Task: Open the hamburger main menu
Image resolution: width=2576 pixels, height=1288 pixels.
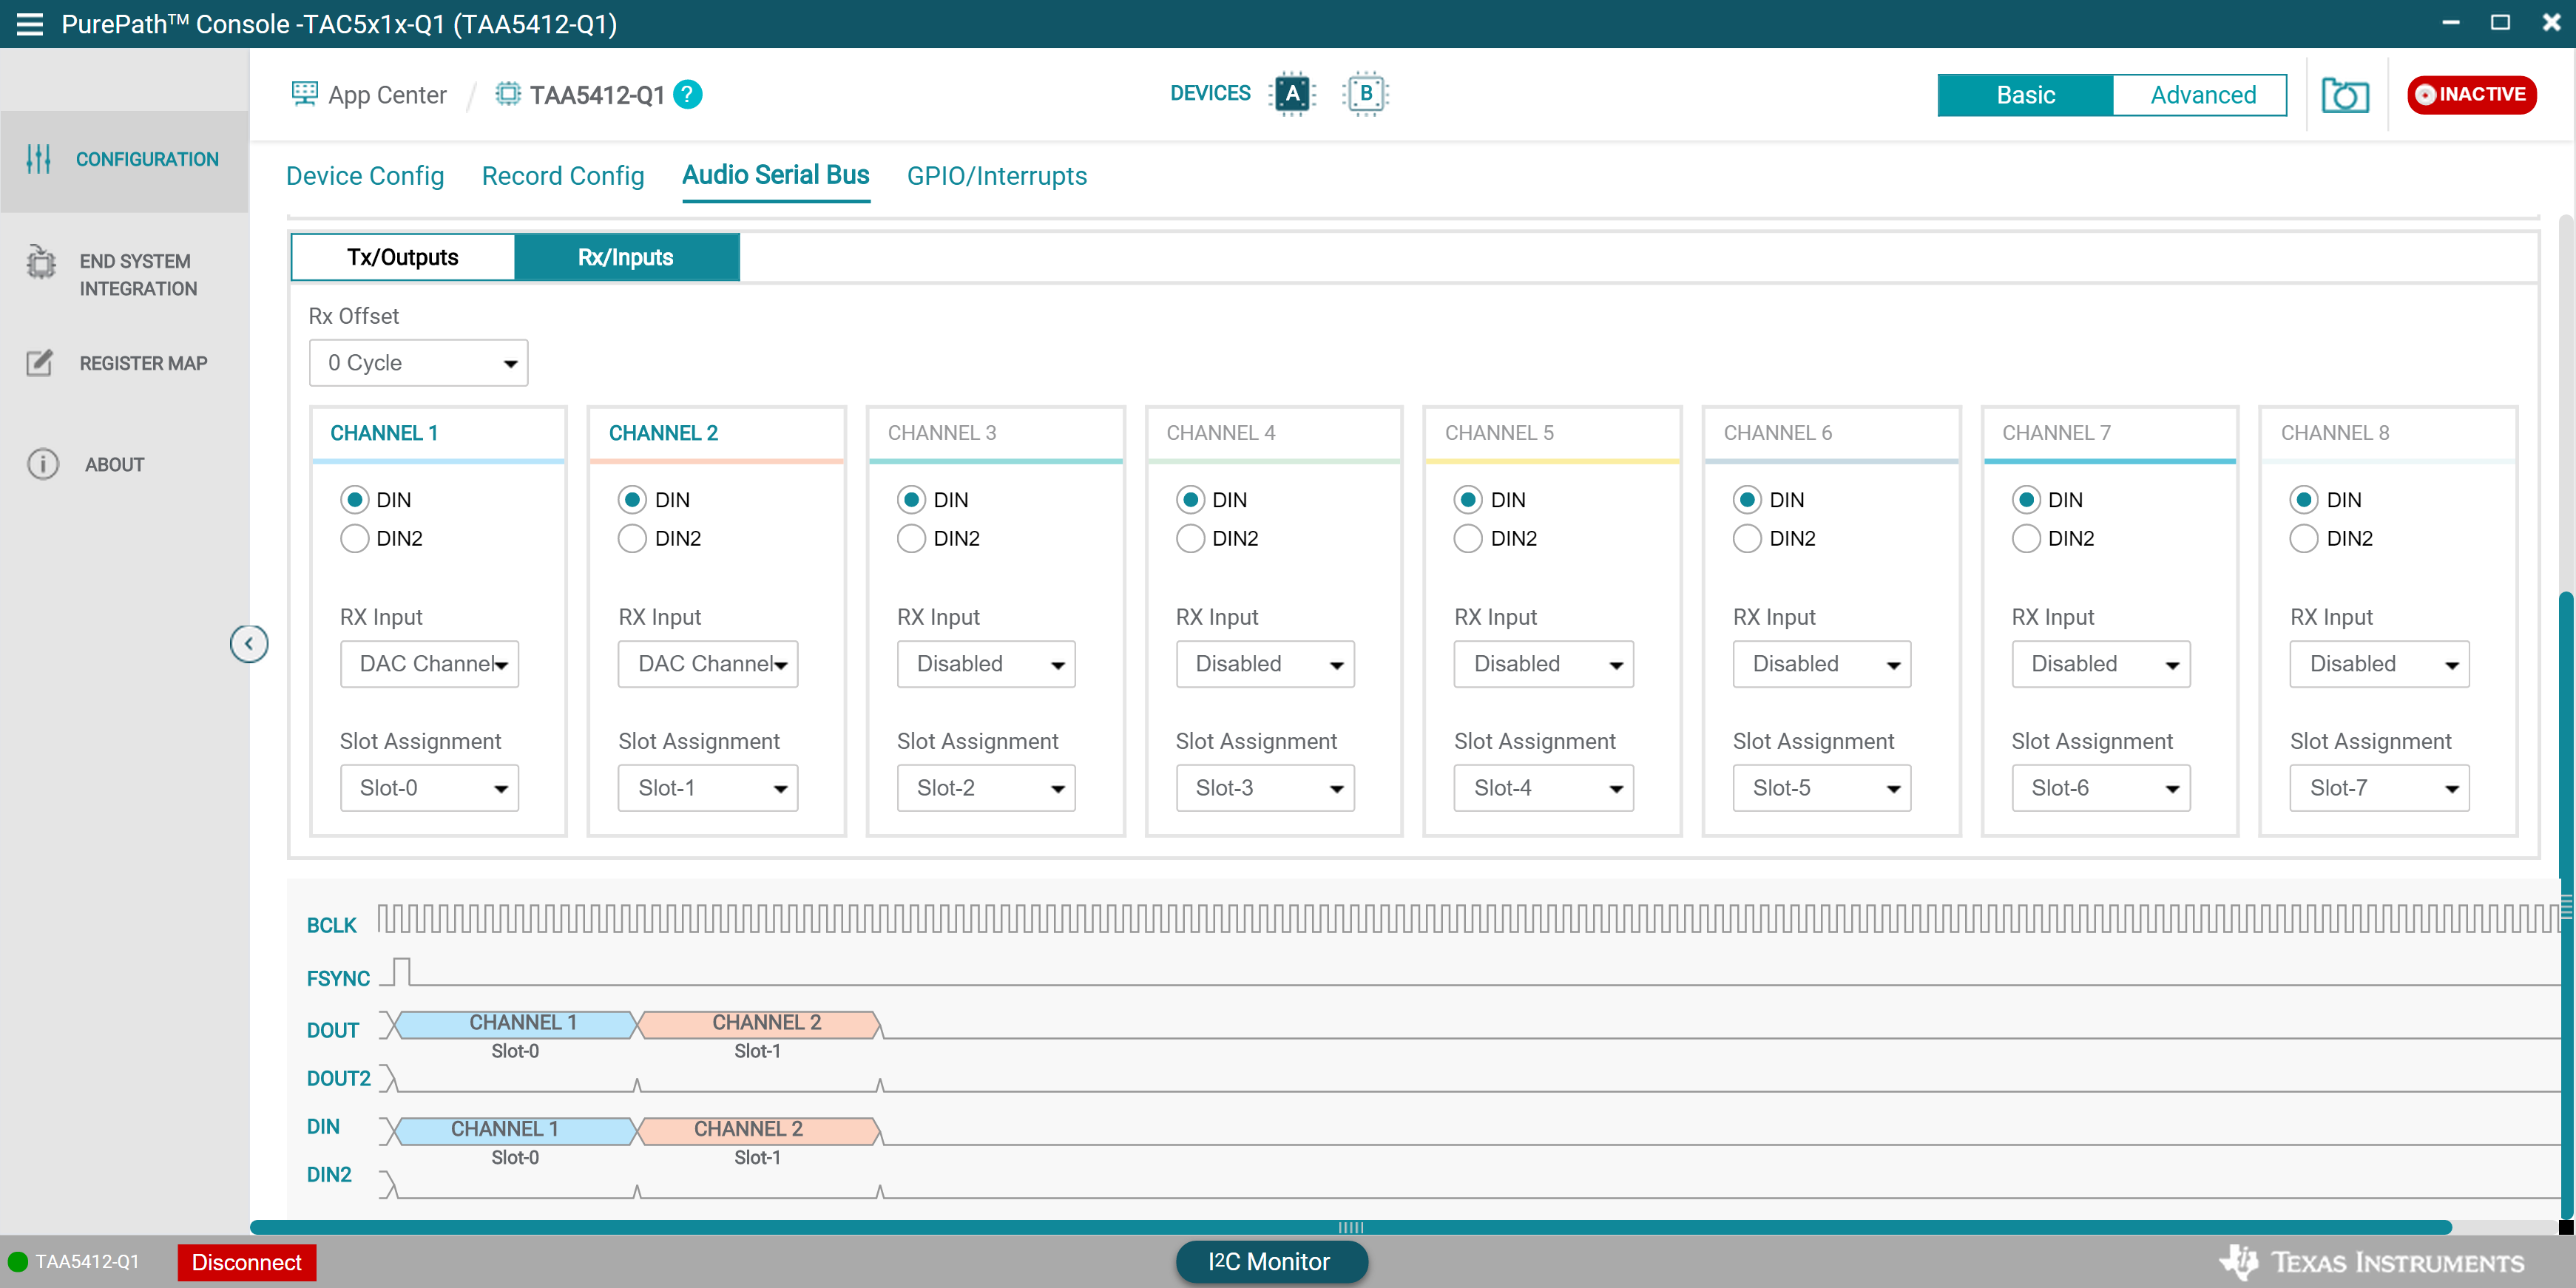Action: click(x=30, y=24)
